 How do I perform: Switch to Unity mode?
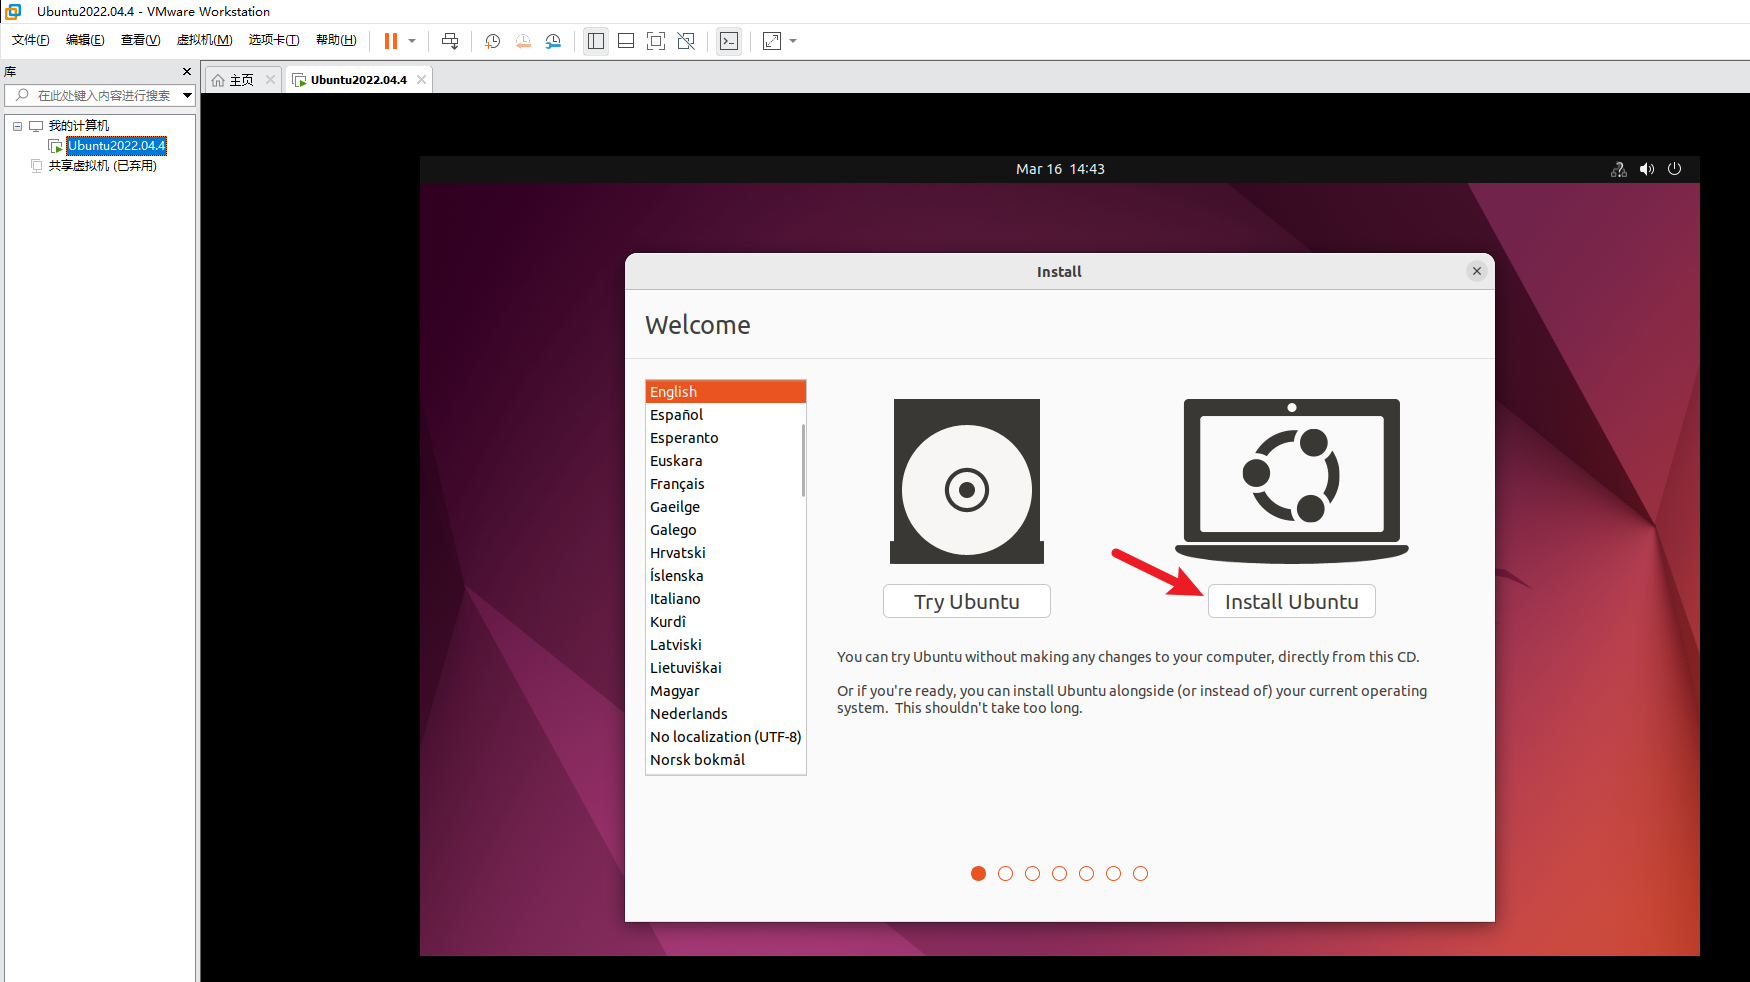tap(686, 41)
